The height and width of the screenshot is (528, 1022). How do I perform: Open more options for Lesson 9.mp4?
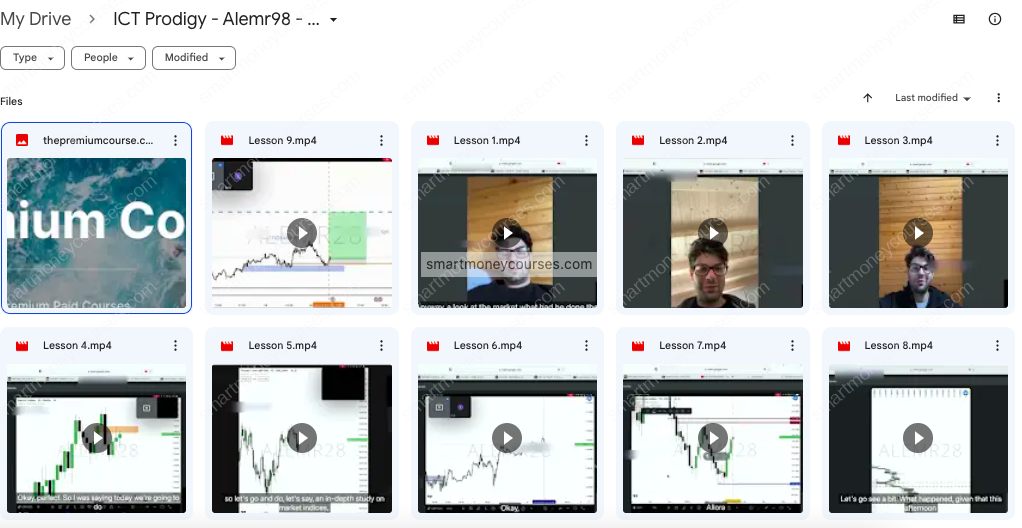point(381,141)
